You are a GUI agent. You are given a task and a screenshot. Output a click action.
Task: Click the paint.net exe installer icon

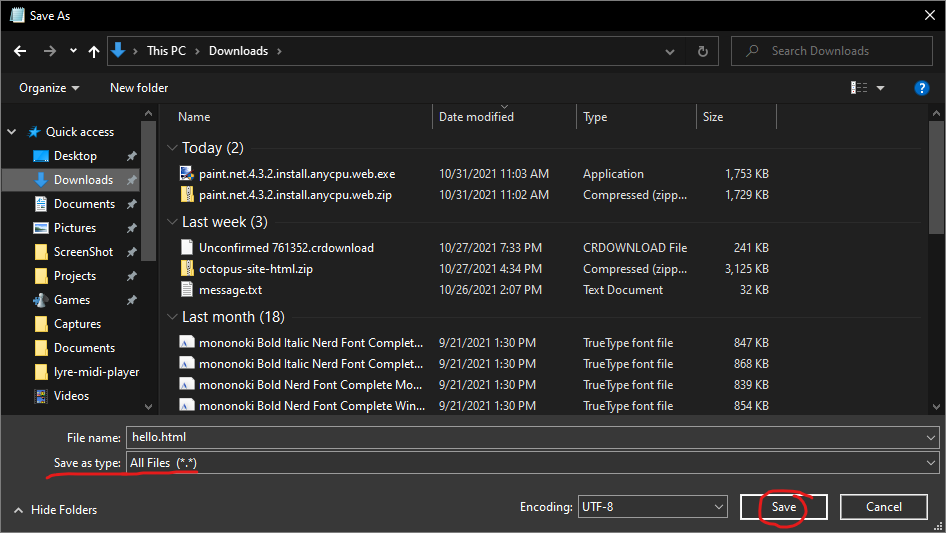tap(187, 174)
